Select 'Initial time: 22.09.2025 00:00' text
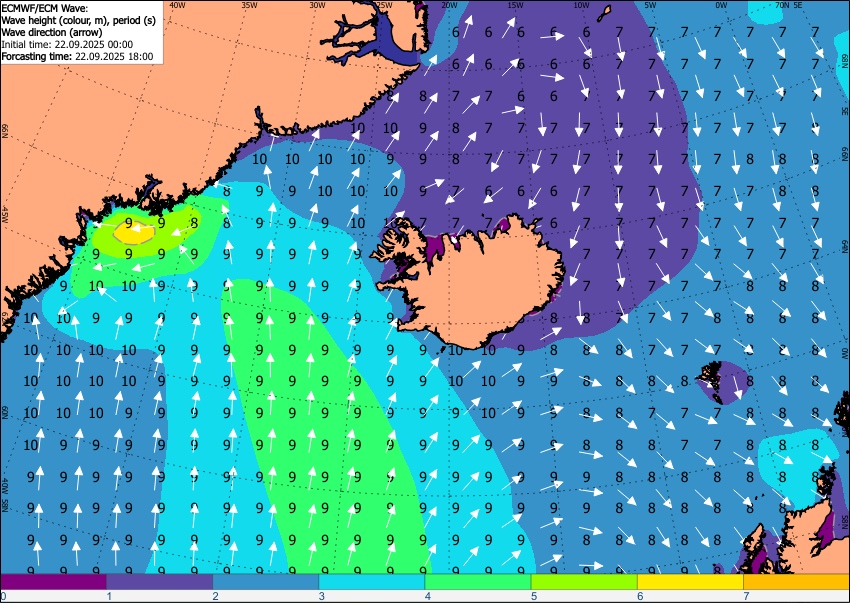This screenshot has height=603, width=850. tap(67, 44)
